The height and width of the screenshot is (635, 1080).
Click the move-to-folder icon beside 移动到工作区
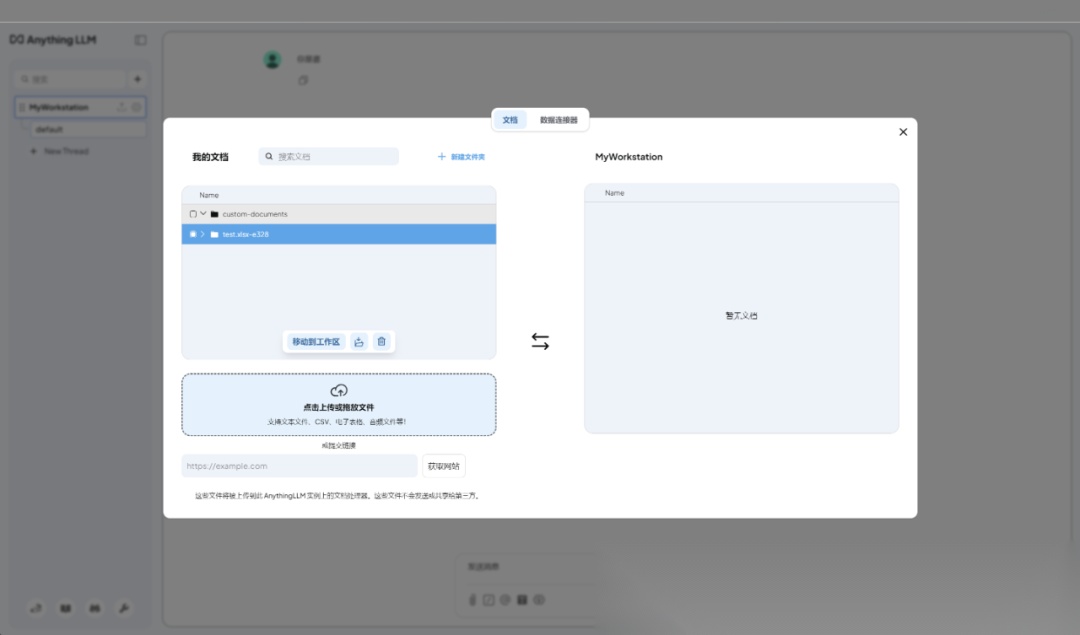[x=359, y=342]
